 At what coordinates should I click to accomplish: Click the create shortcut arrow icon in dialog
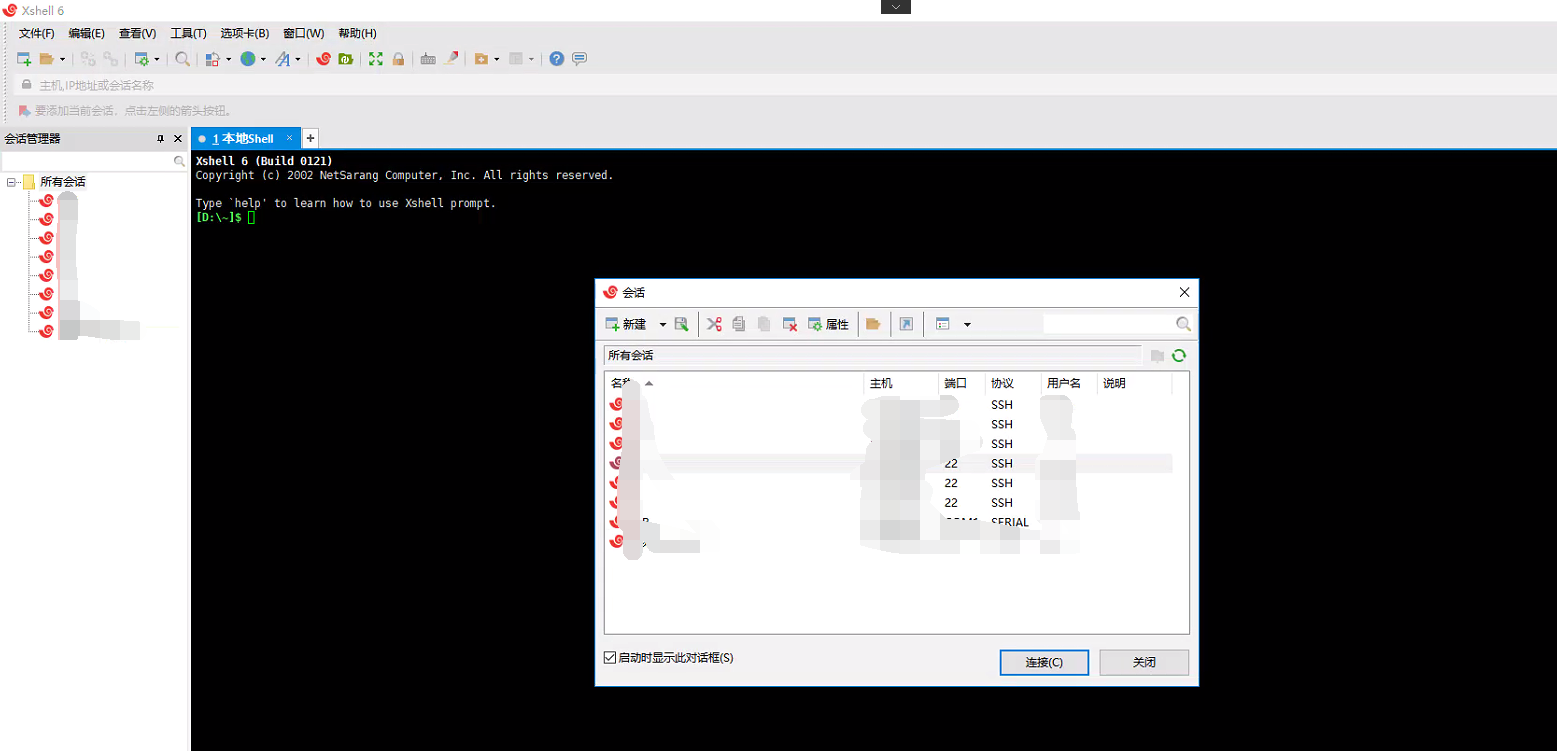point(906,324)
